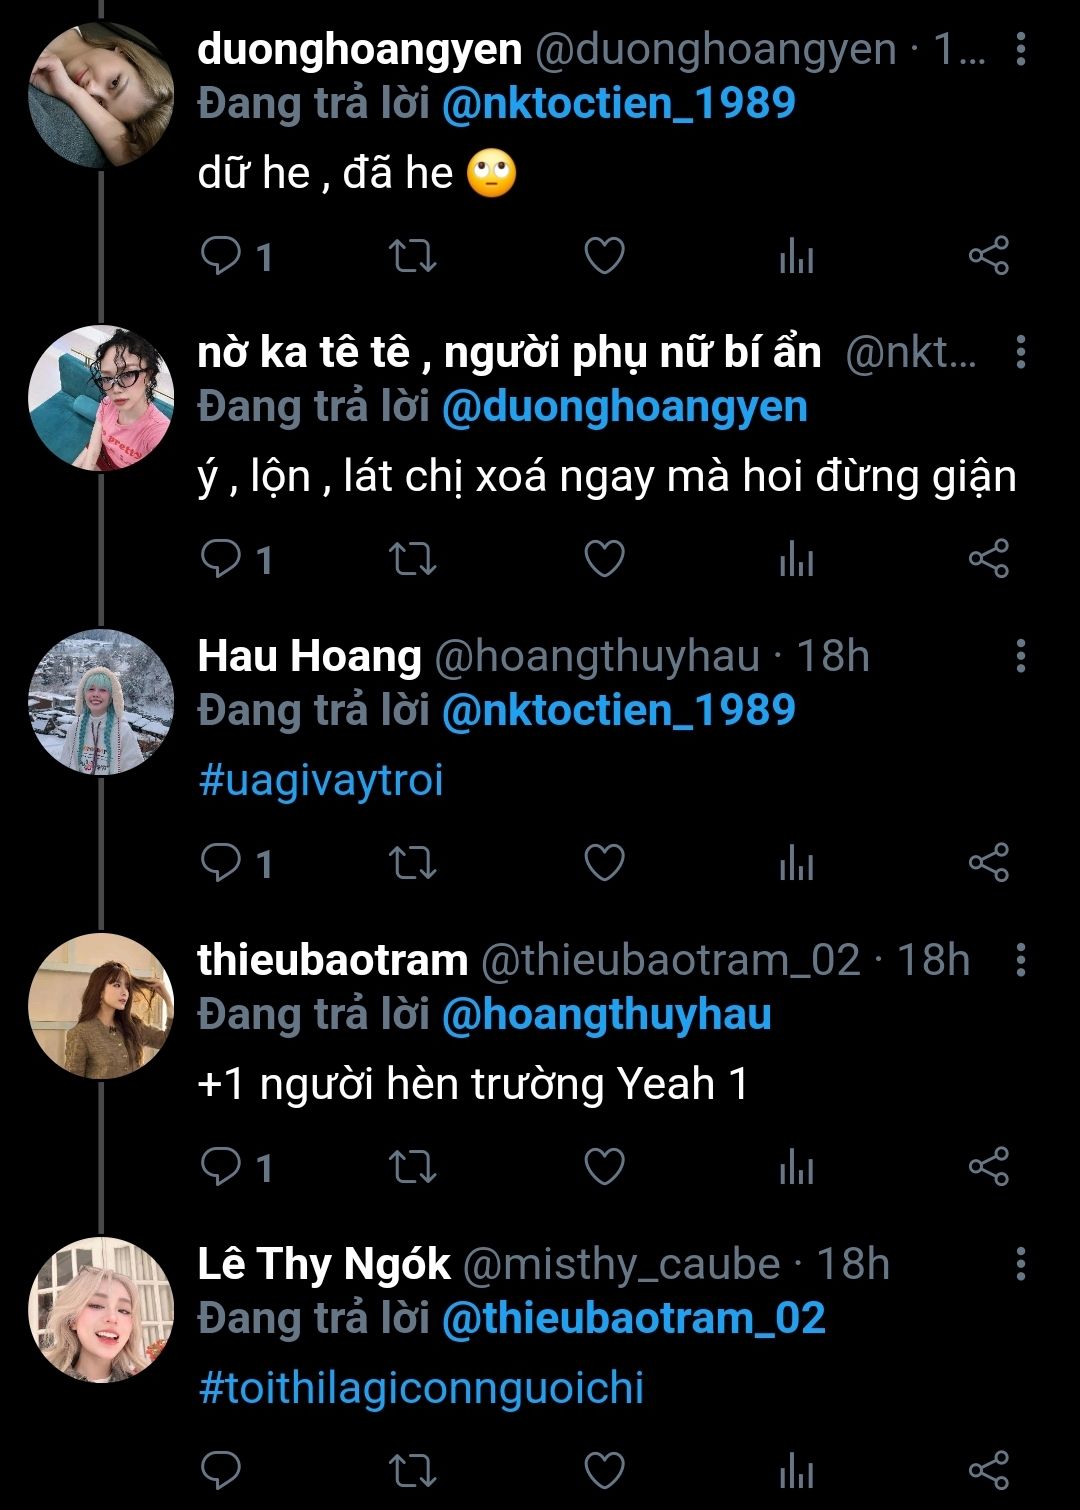Share thieubaotram's tweet
This screenshot has width=1080, height=1510.
click(x=988, y=1166)
